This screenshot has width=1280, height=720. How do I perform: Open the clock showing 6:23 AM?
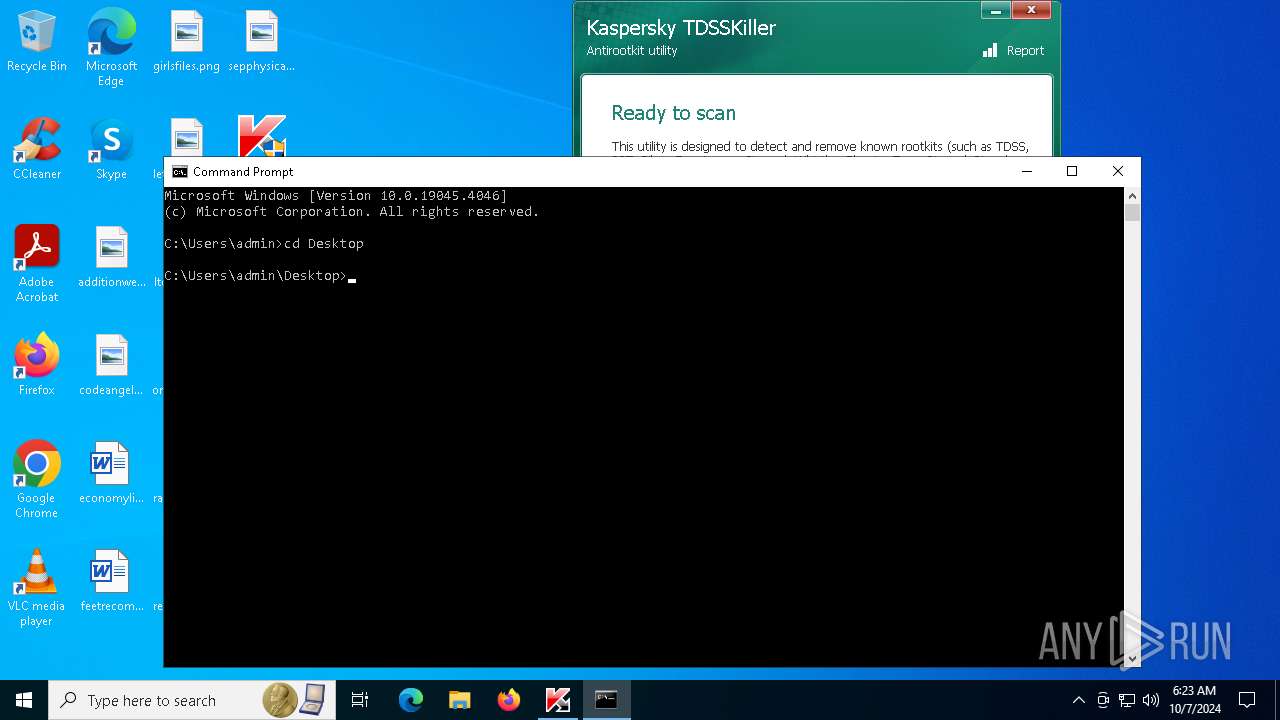(x=1195, y=700)
